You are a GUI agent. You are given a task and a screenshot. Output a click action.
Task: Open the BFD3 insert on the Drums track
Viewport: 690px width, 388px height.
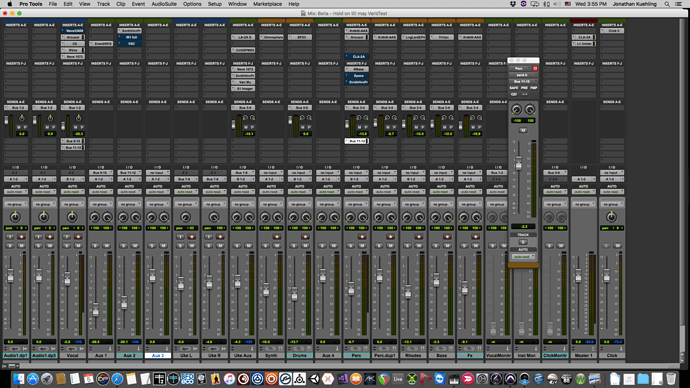pos(300,37)
